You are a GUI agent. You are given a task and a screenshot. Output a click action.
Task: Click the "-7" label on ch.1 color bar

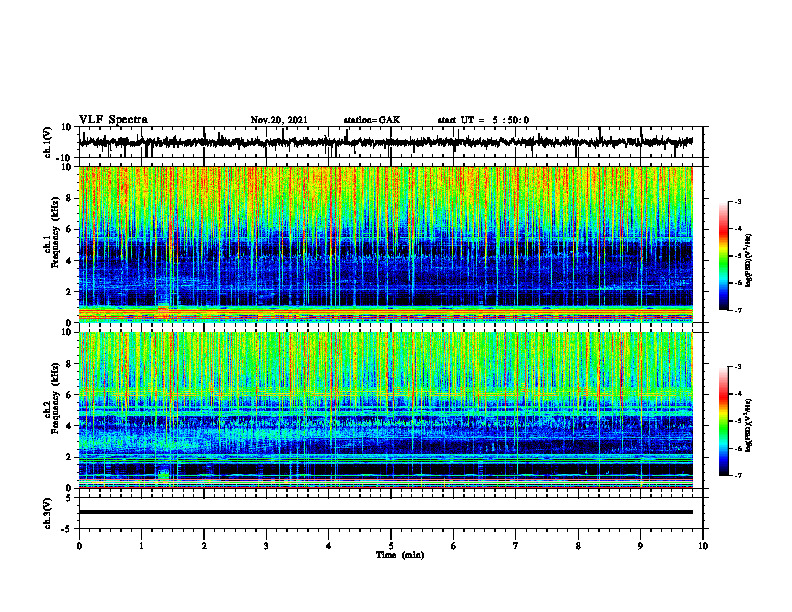pyautogui.click(x=738, y=310)
